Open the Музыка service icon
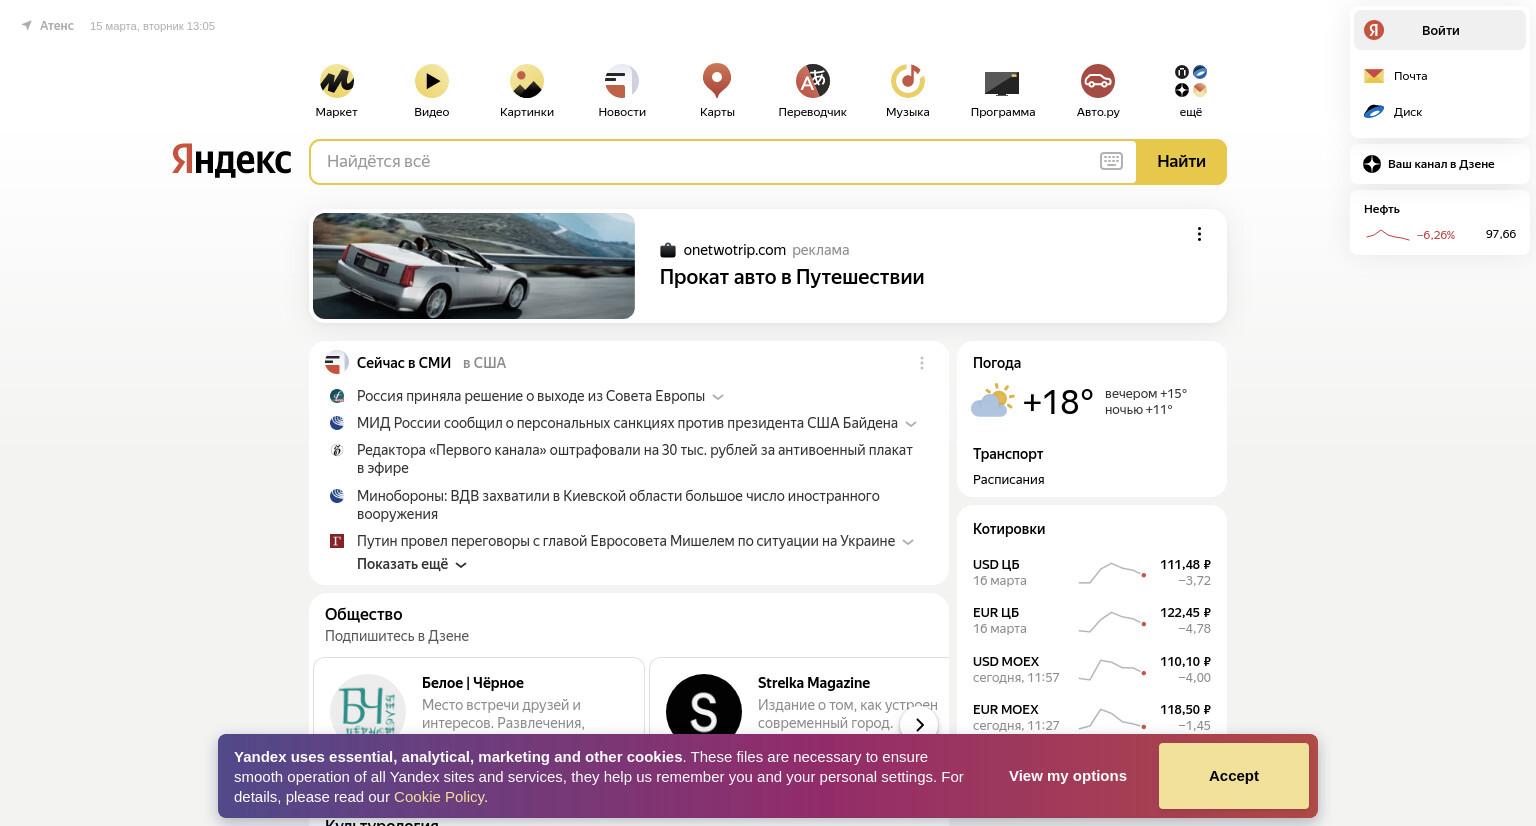The width and height of the screenshot is (1536, 826). click(x=907, y=81)
